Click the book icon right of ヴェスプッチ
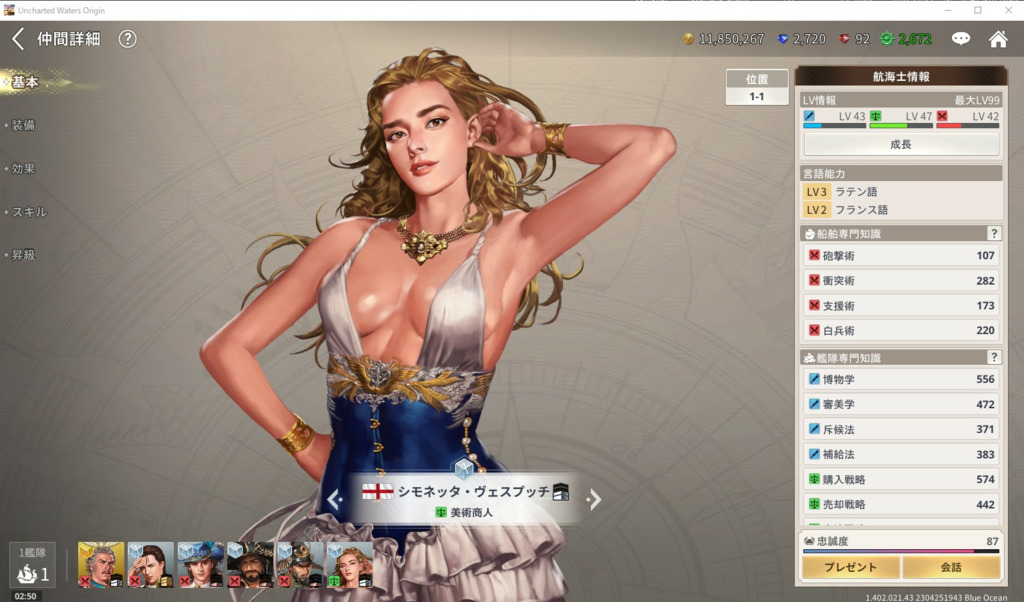Viewport: 1024px width, 602px height. pos(561,492)
